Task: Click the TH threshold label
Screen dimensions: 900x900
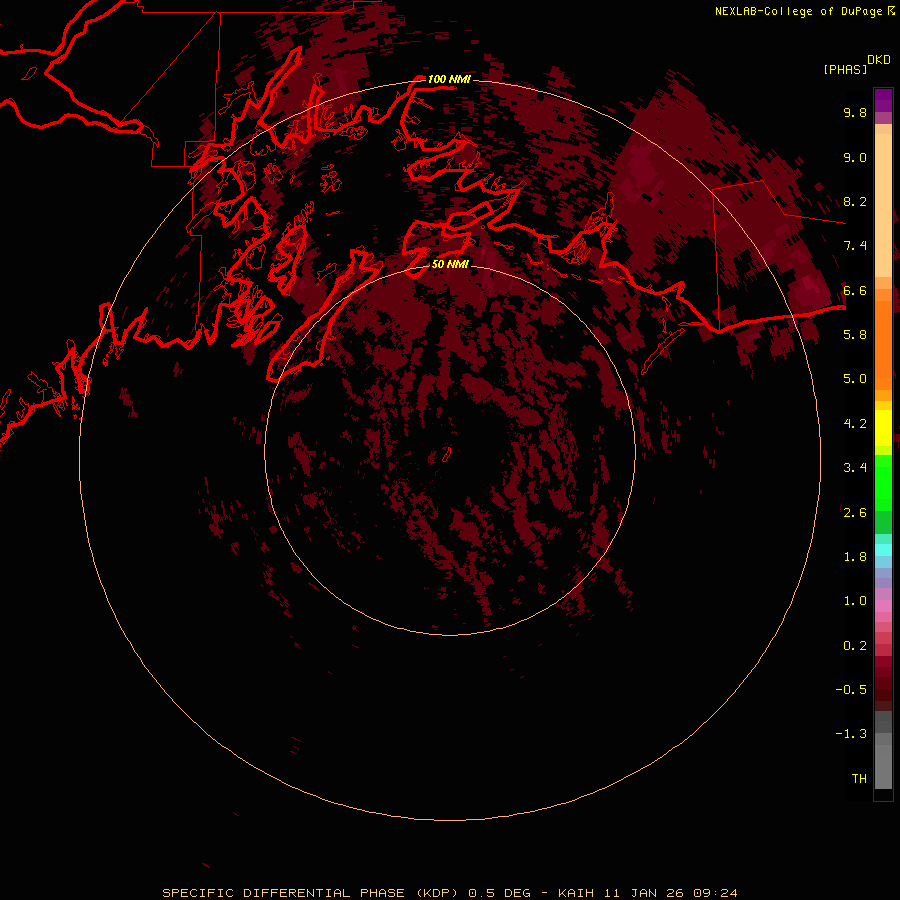Action: click(859, 779)
